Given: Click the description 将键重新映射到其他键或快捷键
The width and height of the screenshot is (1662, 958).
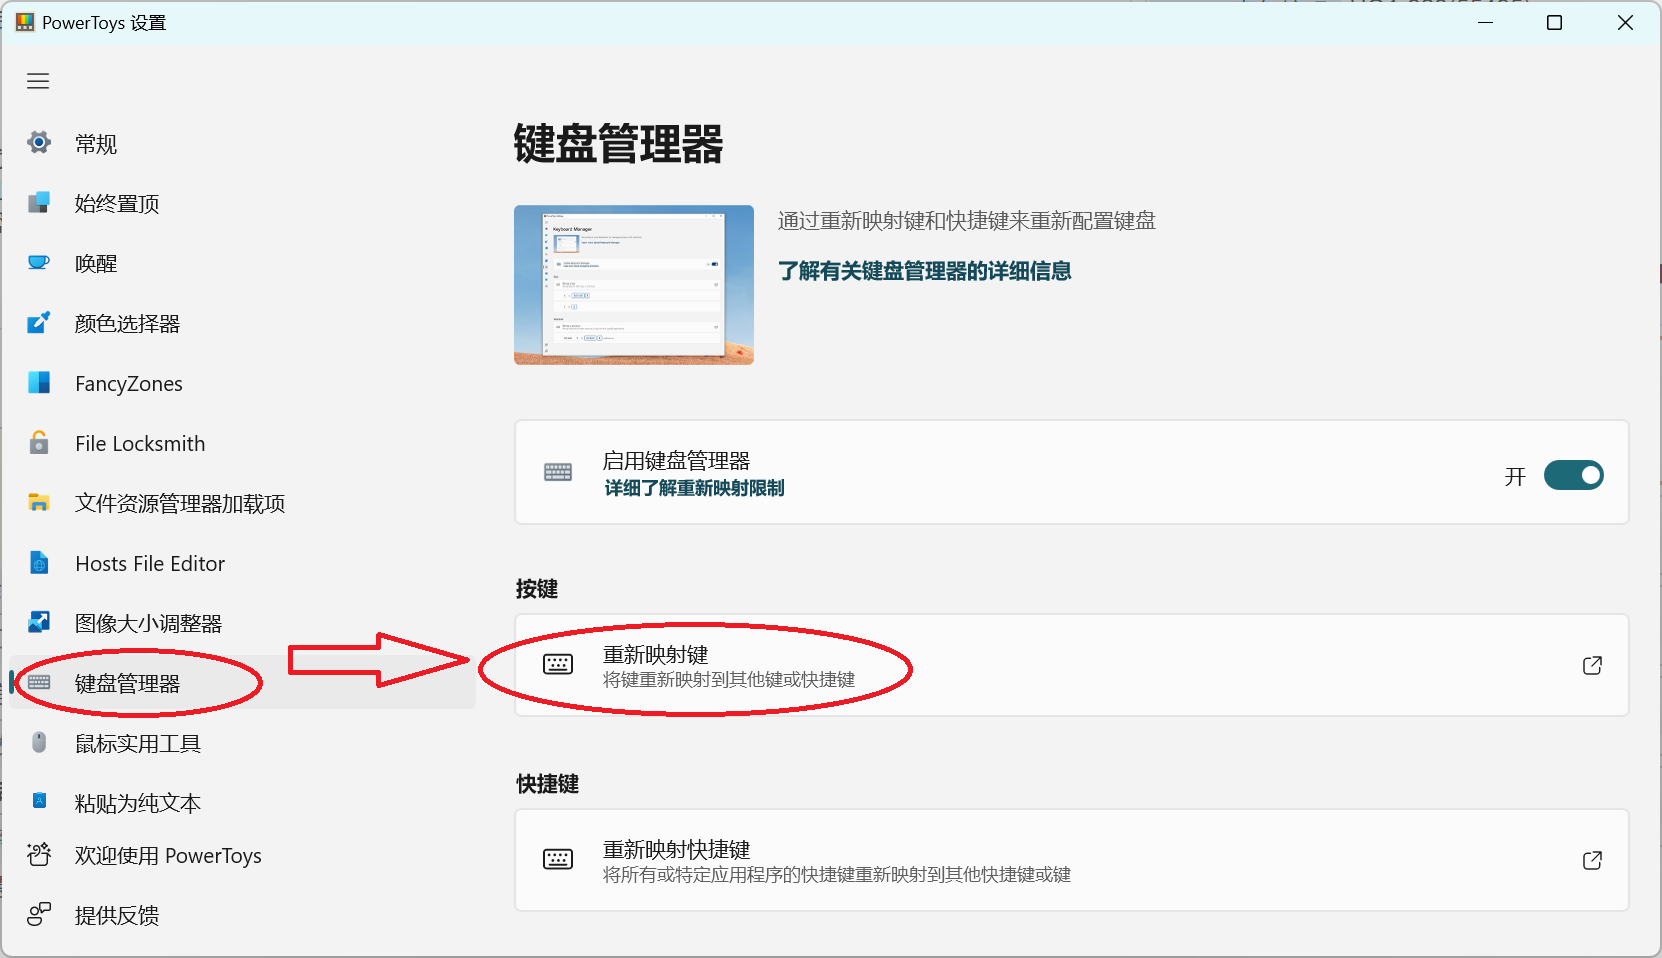Looking at the screenshot, I should tap(728, 680).
